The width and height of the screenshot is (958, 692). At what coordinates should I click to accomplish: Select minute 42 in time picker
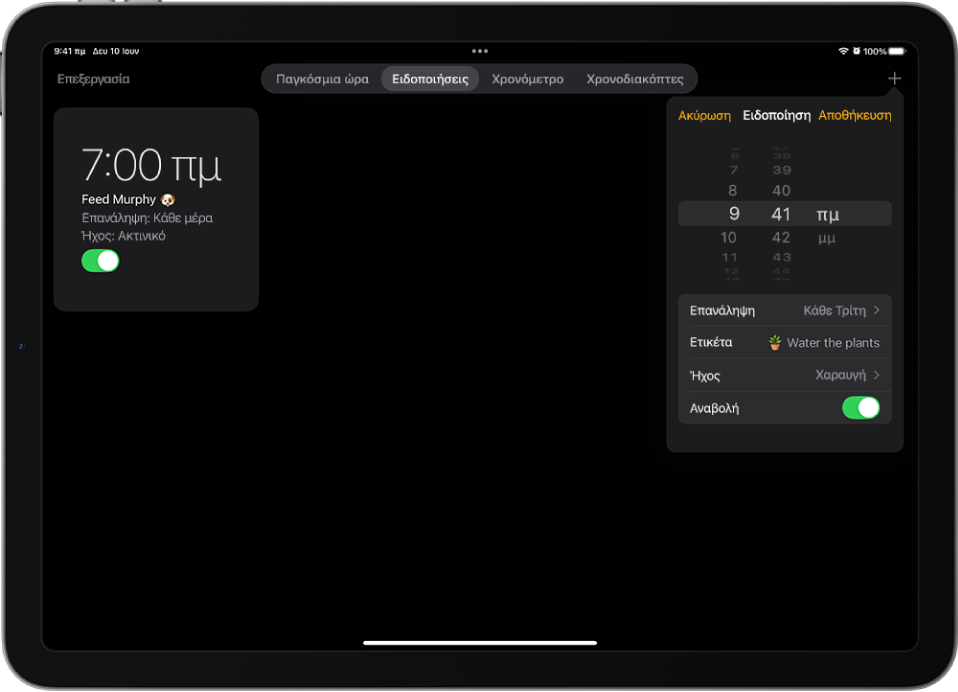[x=781, y=238]
